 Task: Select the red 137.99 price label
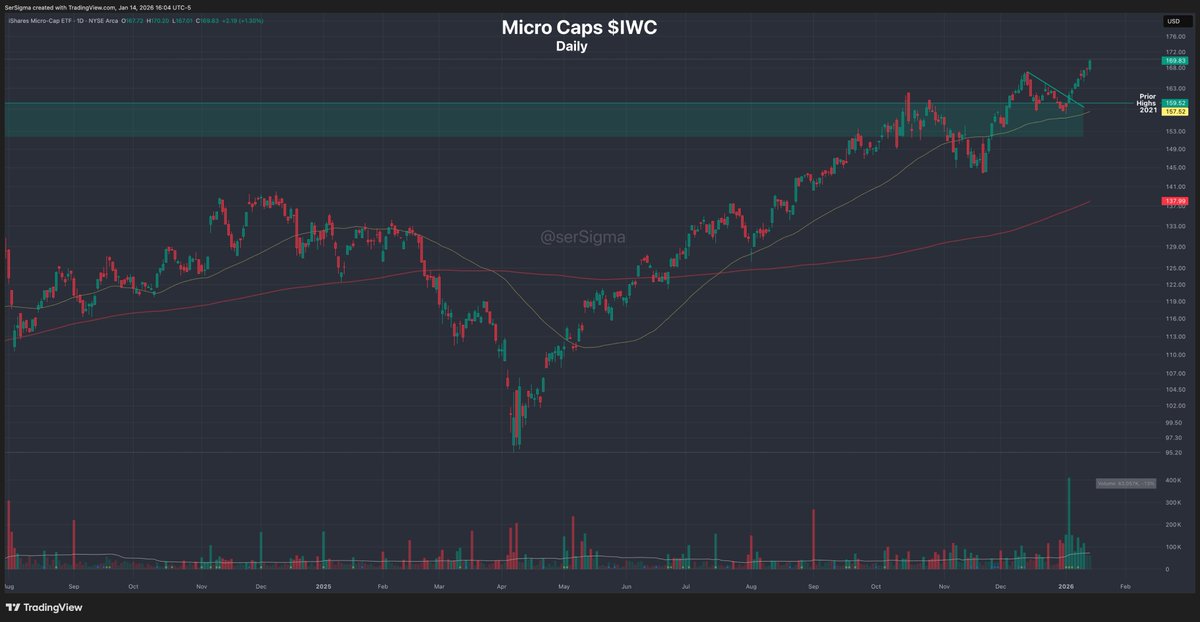point(1174,201)
